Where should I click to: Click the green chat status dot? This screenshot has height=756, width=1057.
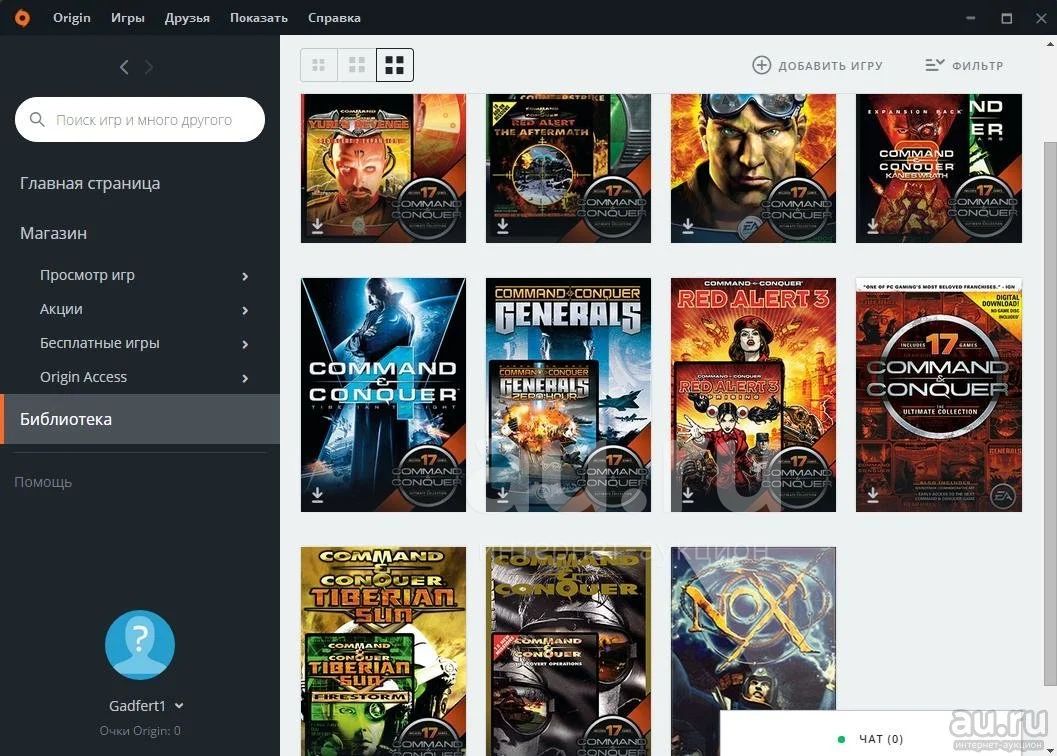841,739
